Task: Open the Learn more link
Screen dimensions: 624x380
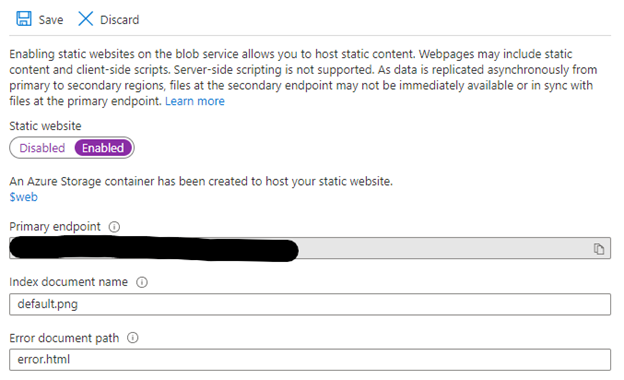Action: pos(195,101)
